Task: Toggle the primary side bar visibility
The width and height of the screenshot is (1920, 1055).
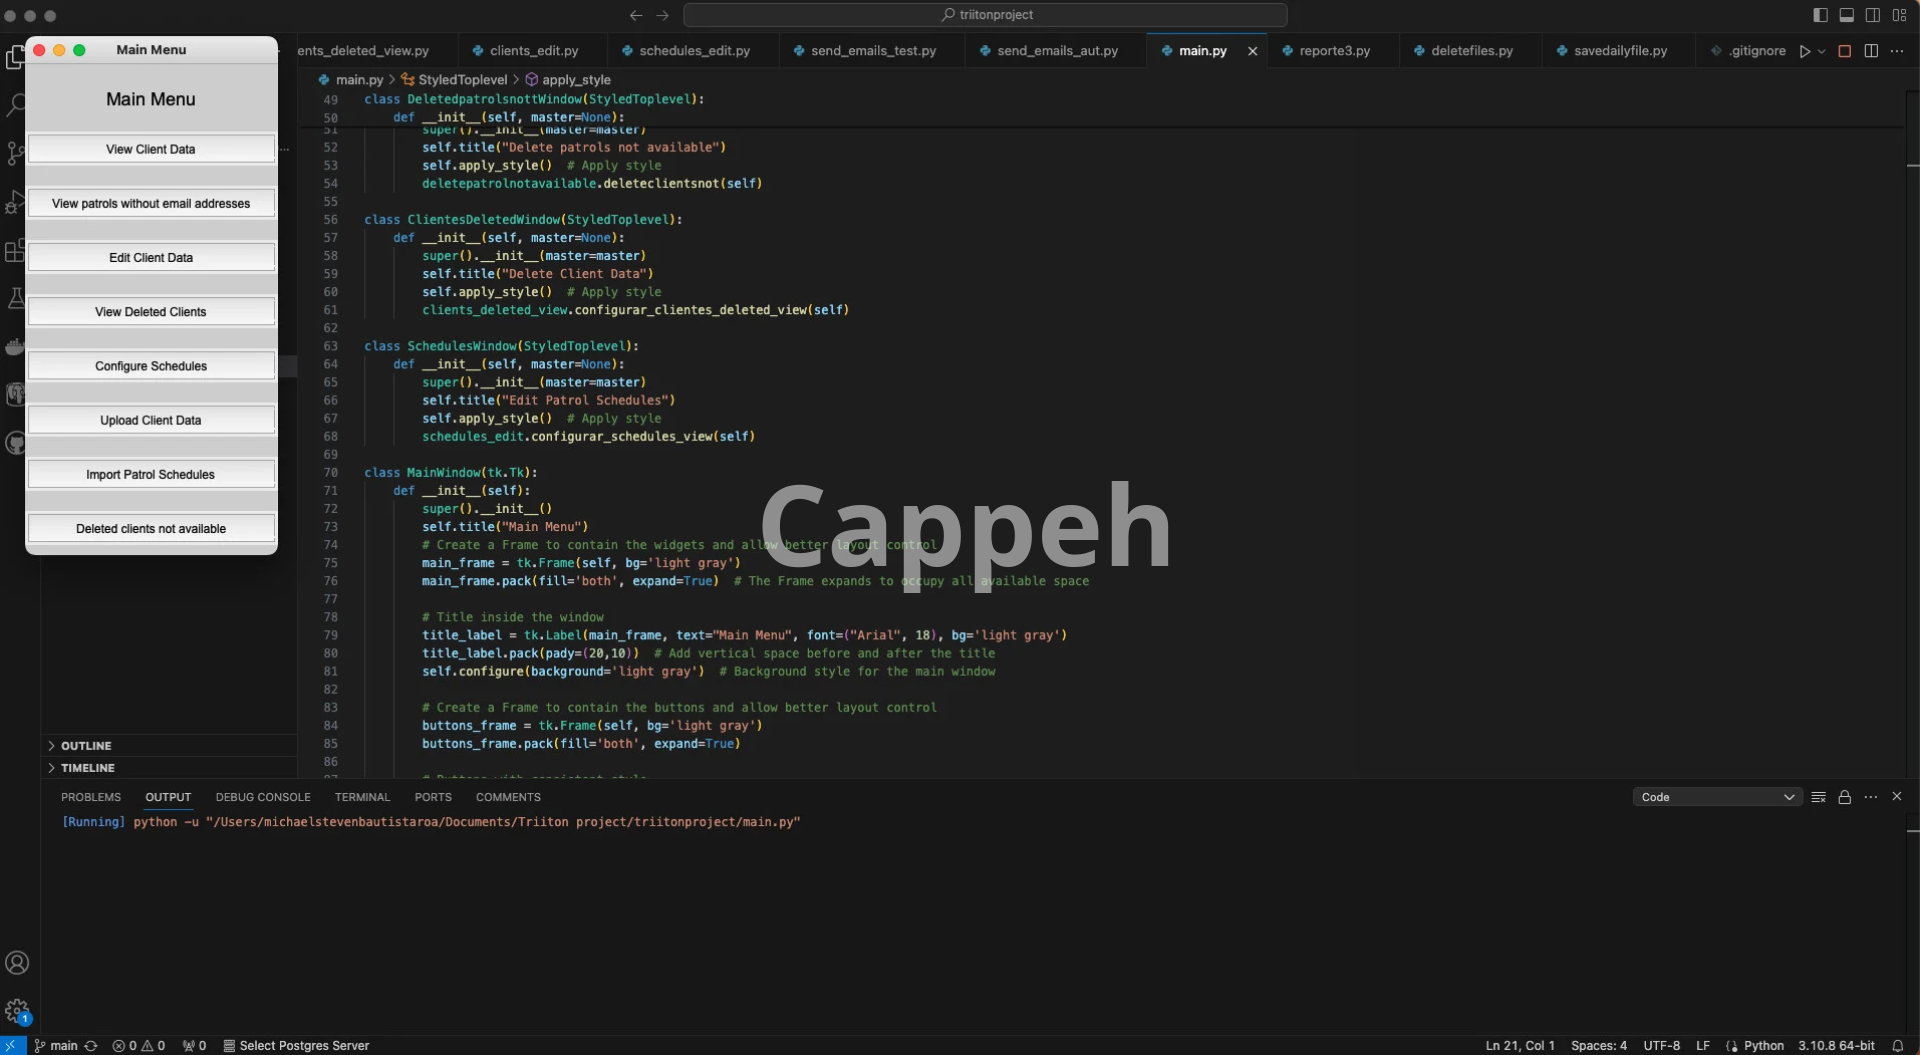Action: point(1820,15)
